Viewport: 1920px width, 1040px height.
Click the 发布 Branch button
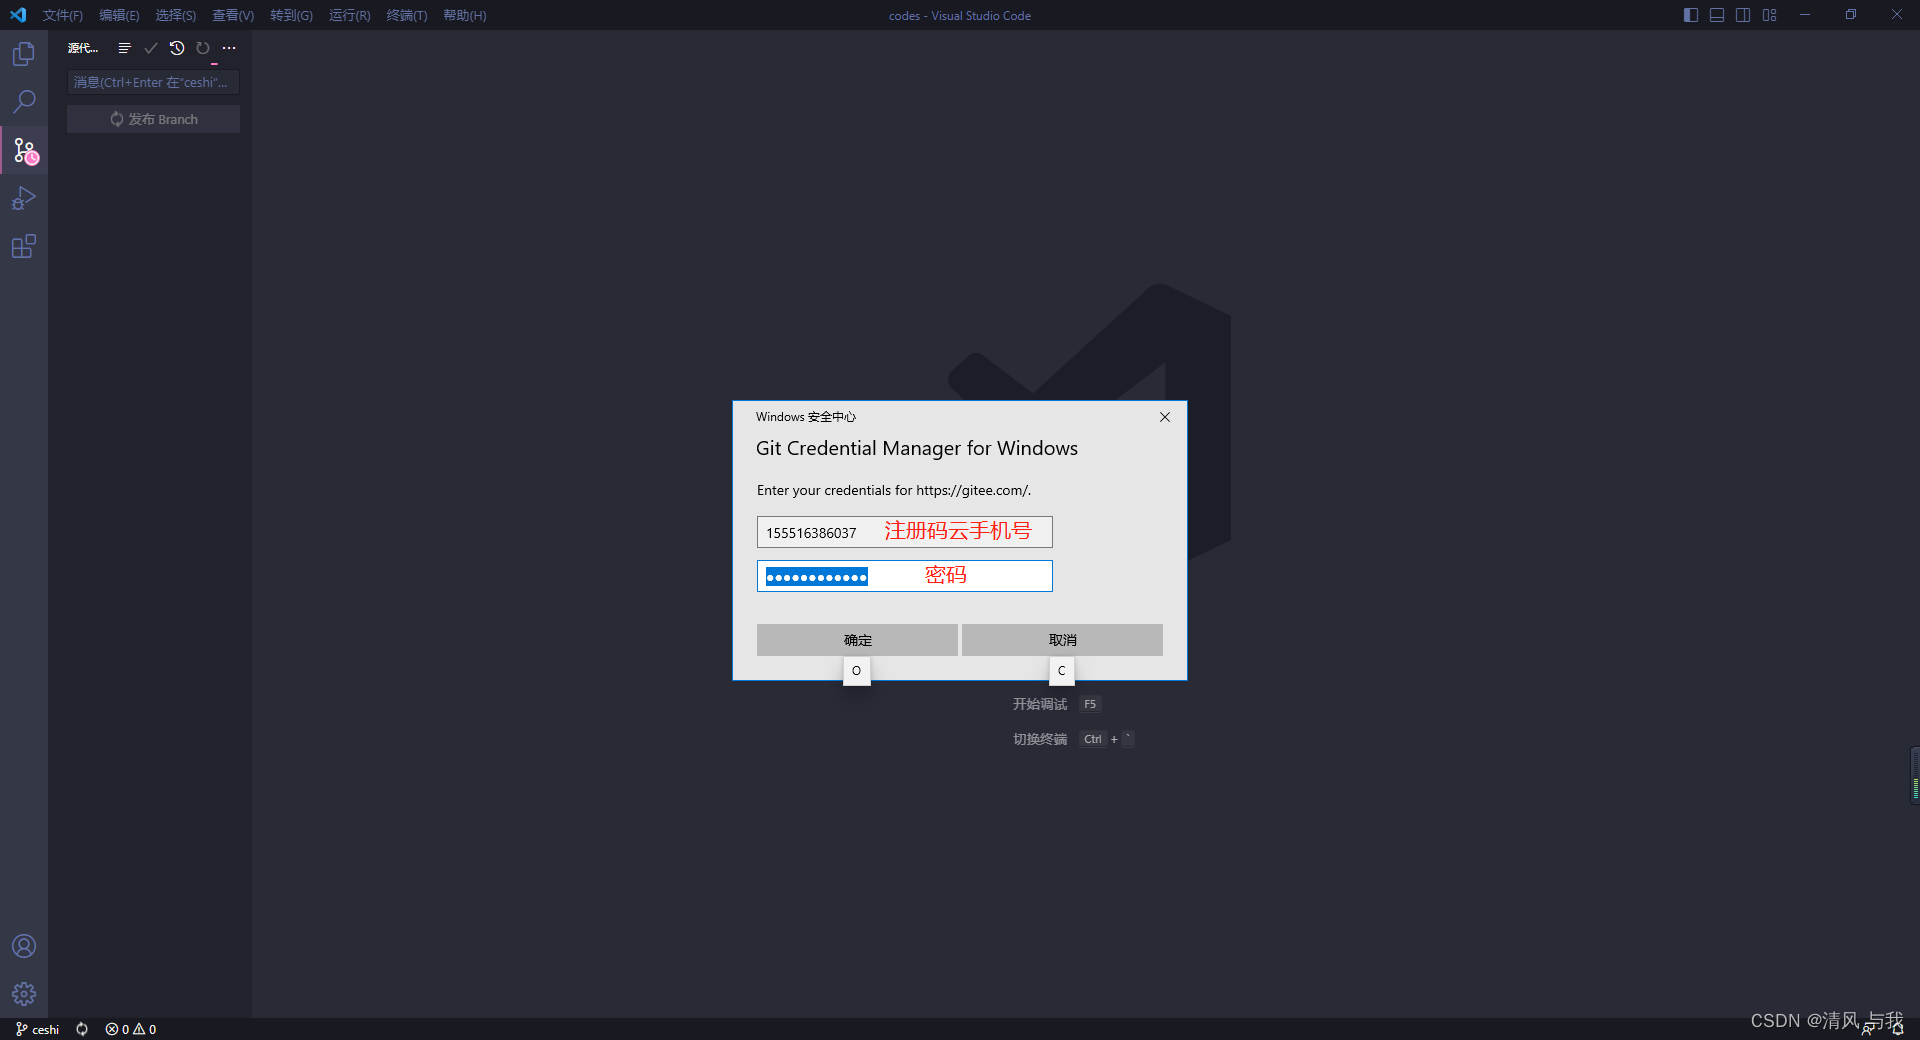pos(153,119)
